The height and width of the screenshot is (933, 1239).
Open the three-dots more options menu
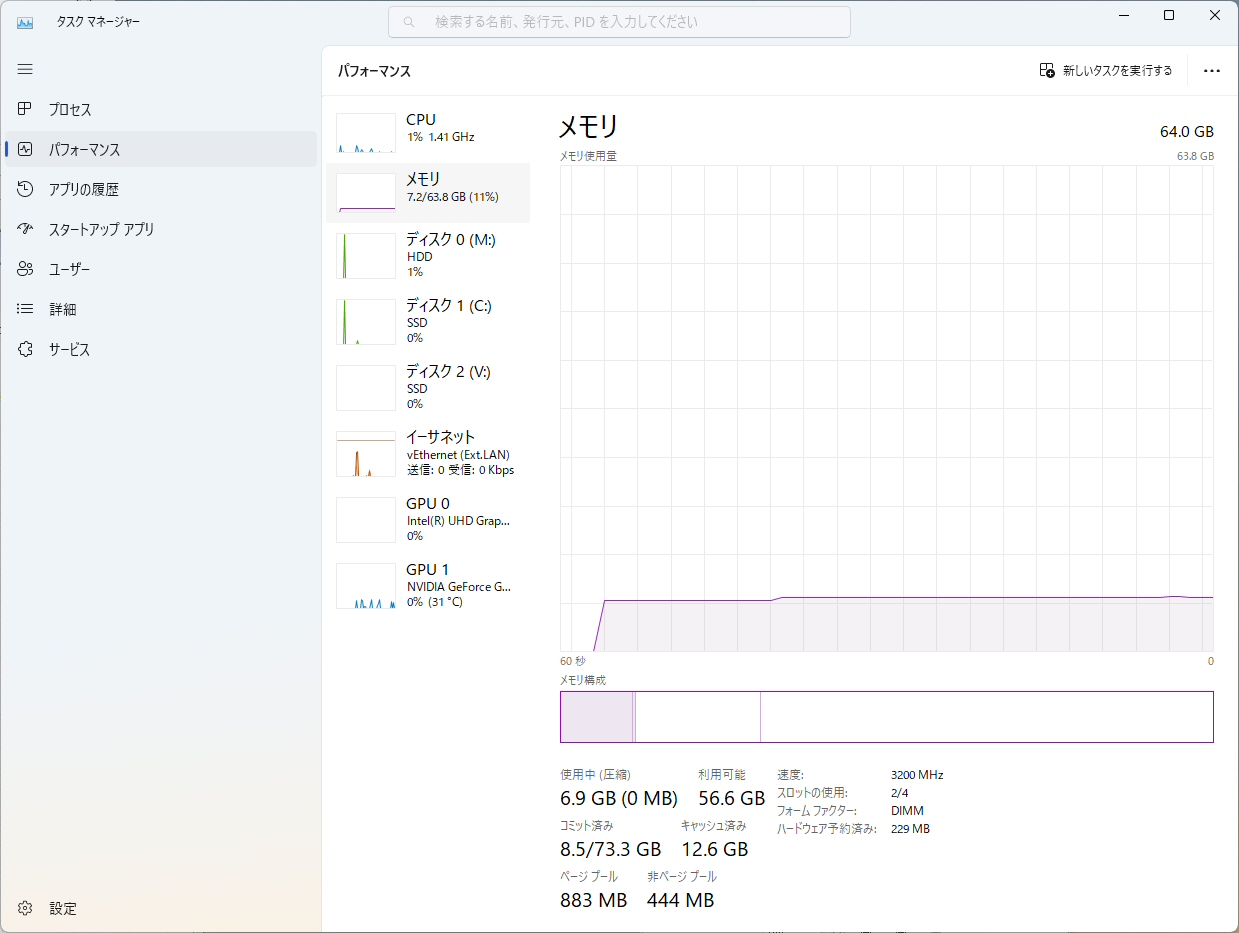pyautogui.click(x=1212, y=71)
